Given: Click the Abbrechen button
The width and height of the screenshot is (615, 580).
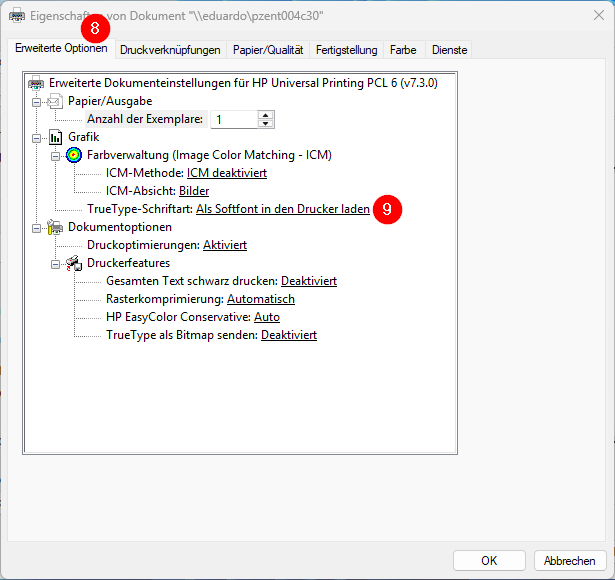Looking at the screenshot, I should coord(570,561).
